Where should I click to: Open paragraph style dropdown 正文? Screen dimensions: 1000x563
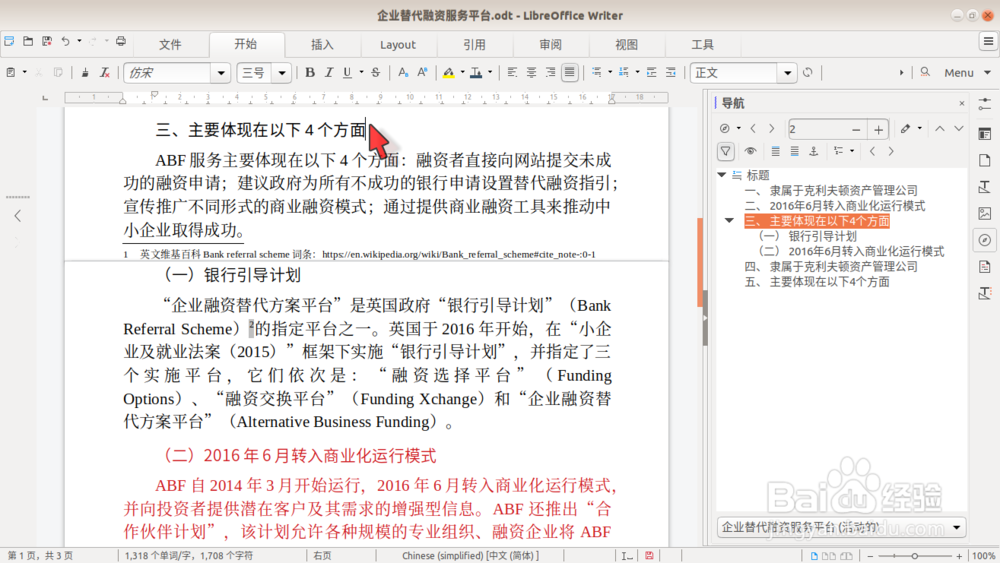click(x=788, y=73)
